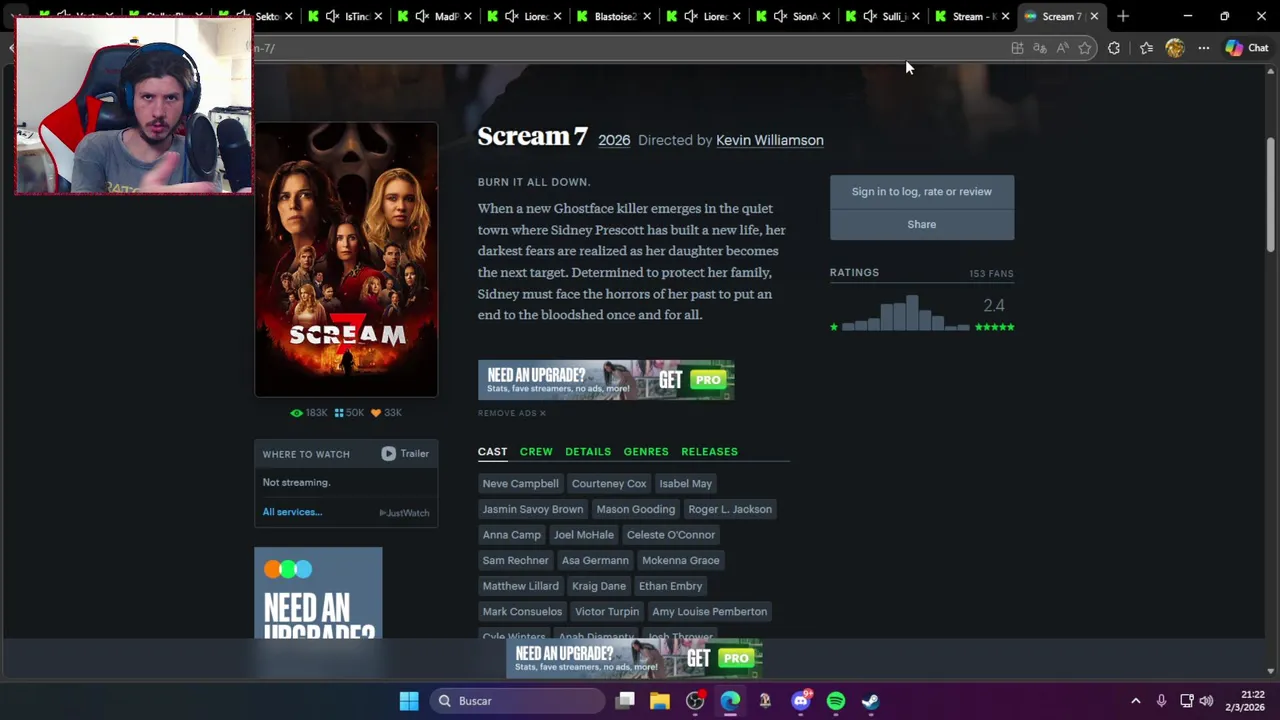The height and width of the screenshot is (720, 1280).
Task: Switch to the Details tab
Action: click(x=588, y=452)
